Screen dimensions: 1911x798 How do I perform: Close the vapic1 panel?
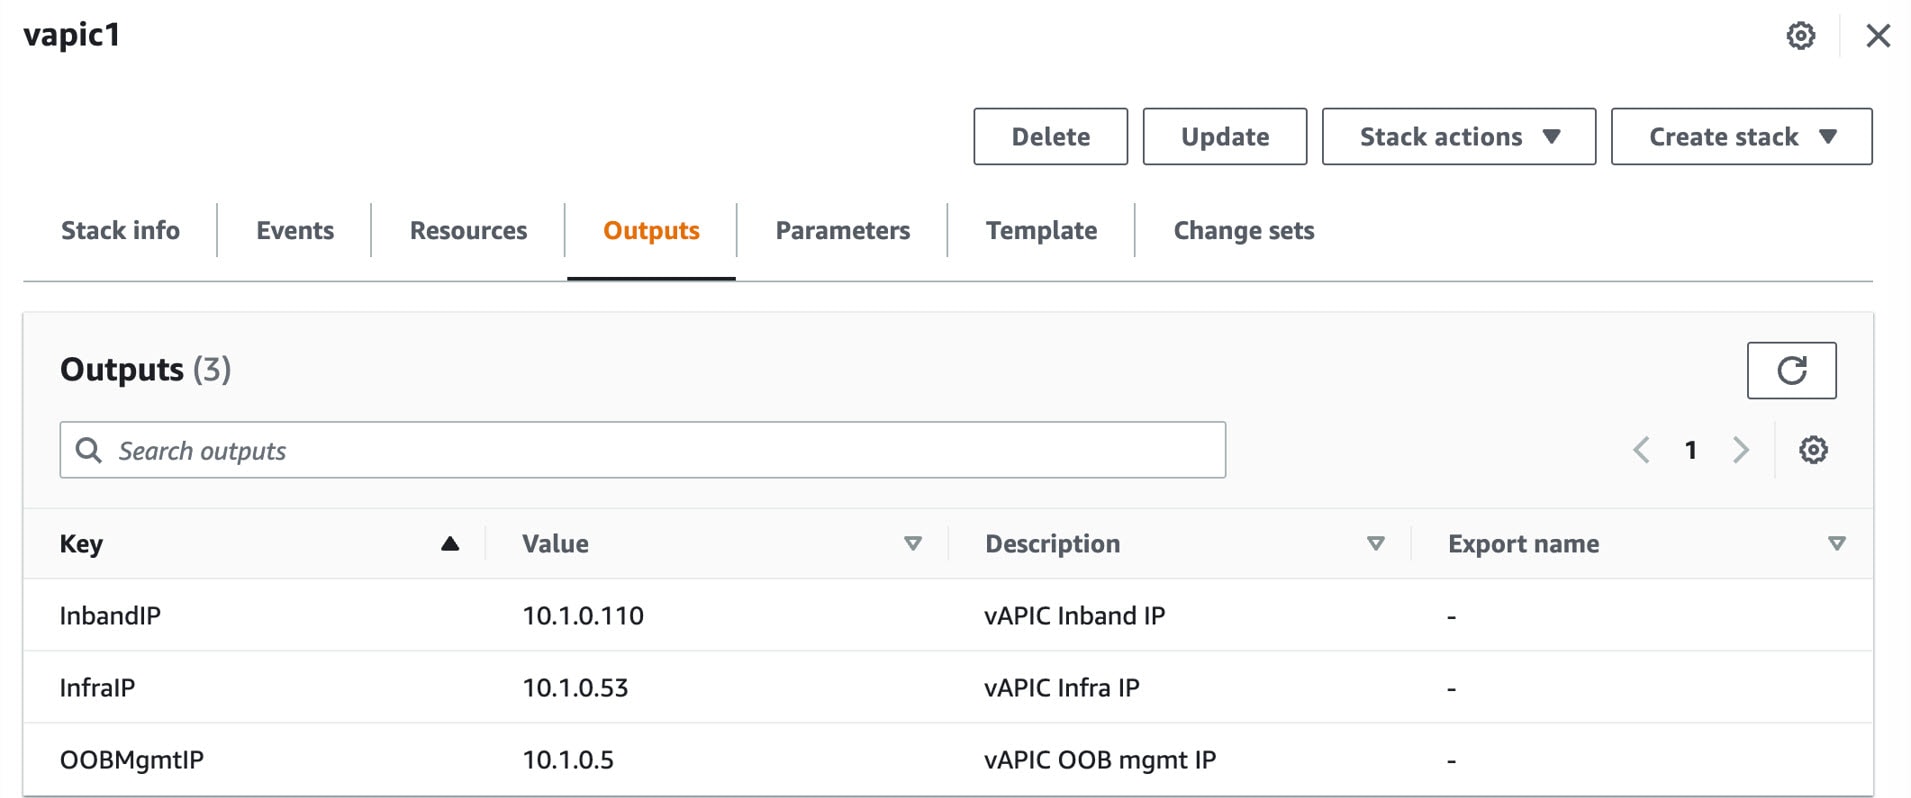(x=1878, y=36)
